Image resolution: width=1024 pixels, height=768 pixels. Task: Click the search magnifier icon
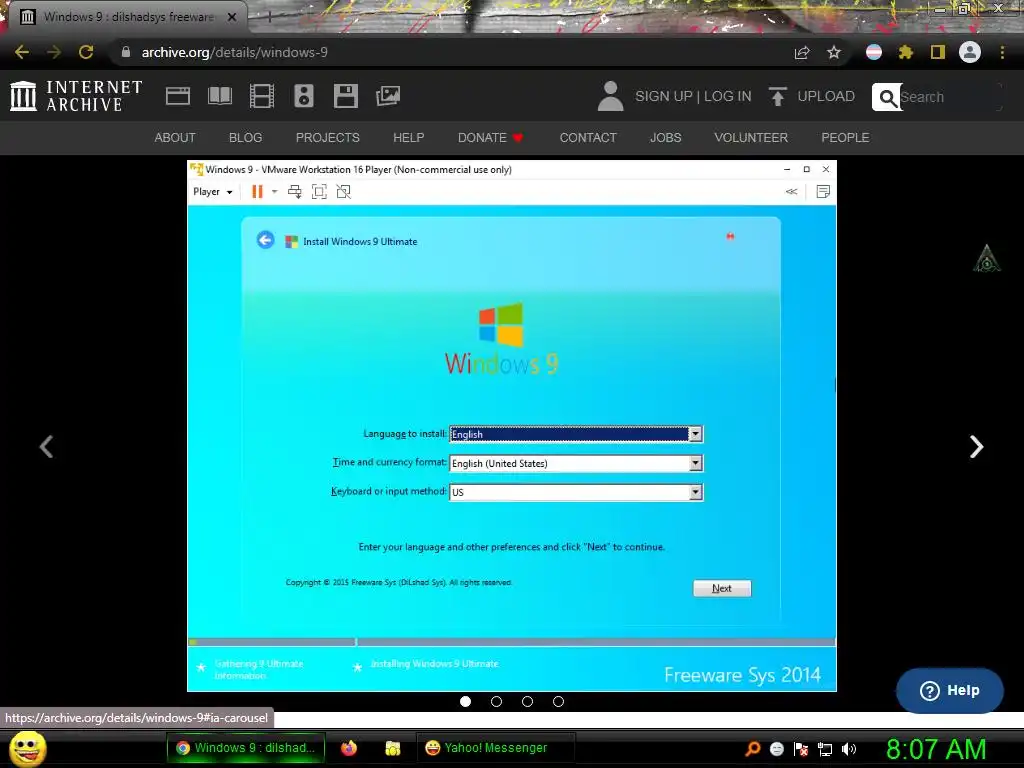tap(887, 97)
